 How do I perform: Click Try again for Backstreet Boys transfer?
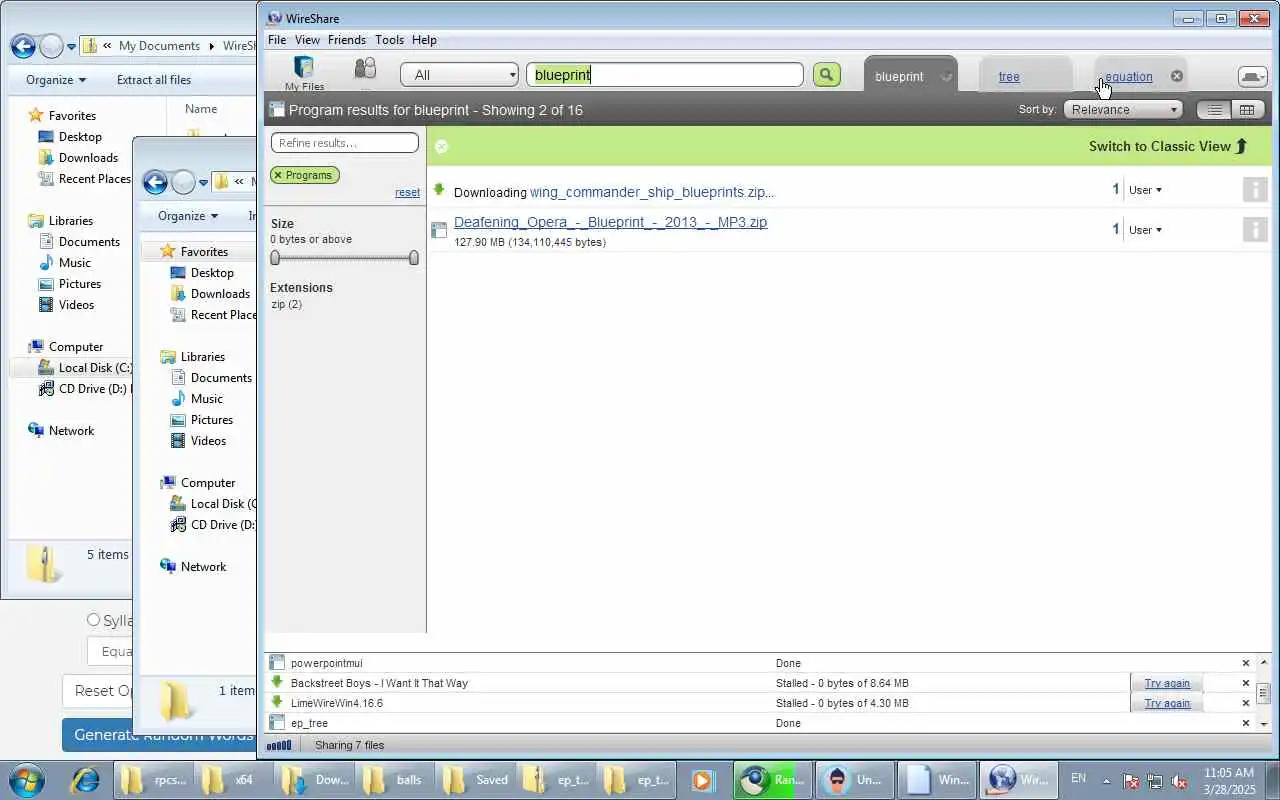[1167, 683]
